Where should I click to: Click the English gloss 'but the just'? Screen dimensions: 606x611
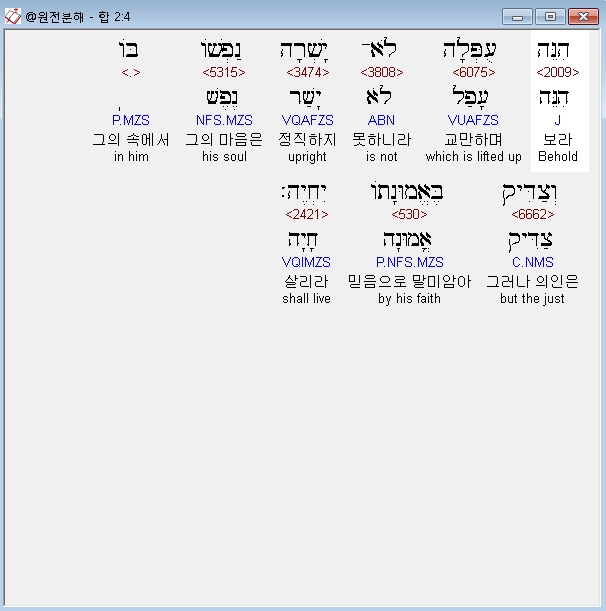(532, 299)
